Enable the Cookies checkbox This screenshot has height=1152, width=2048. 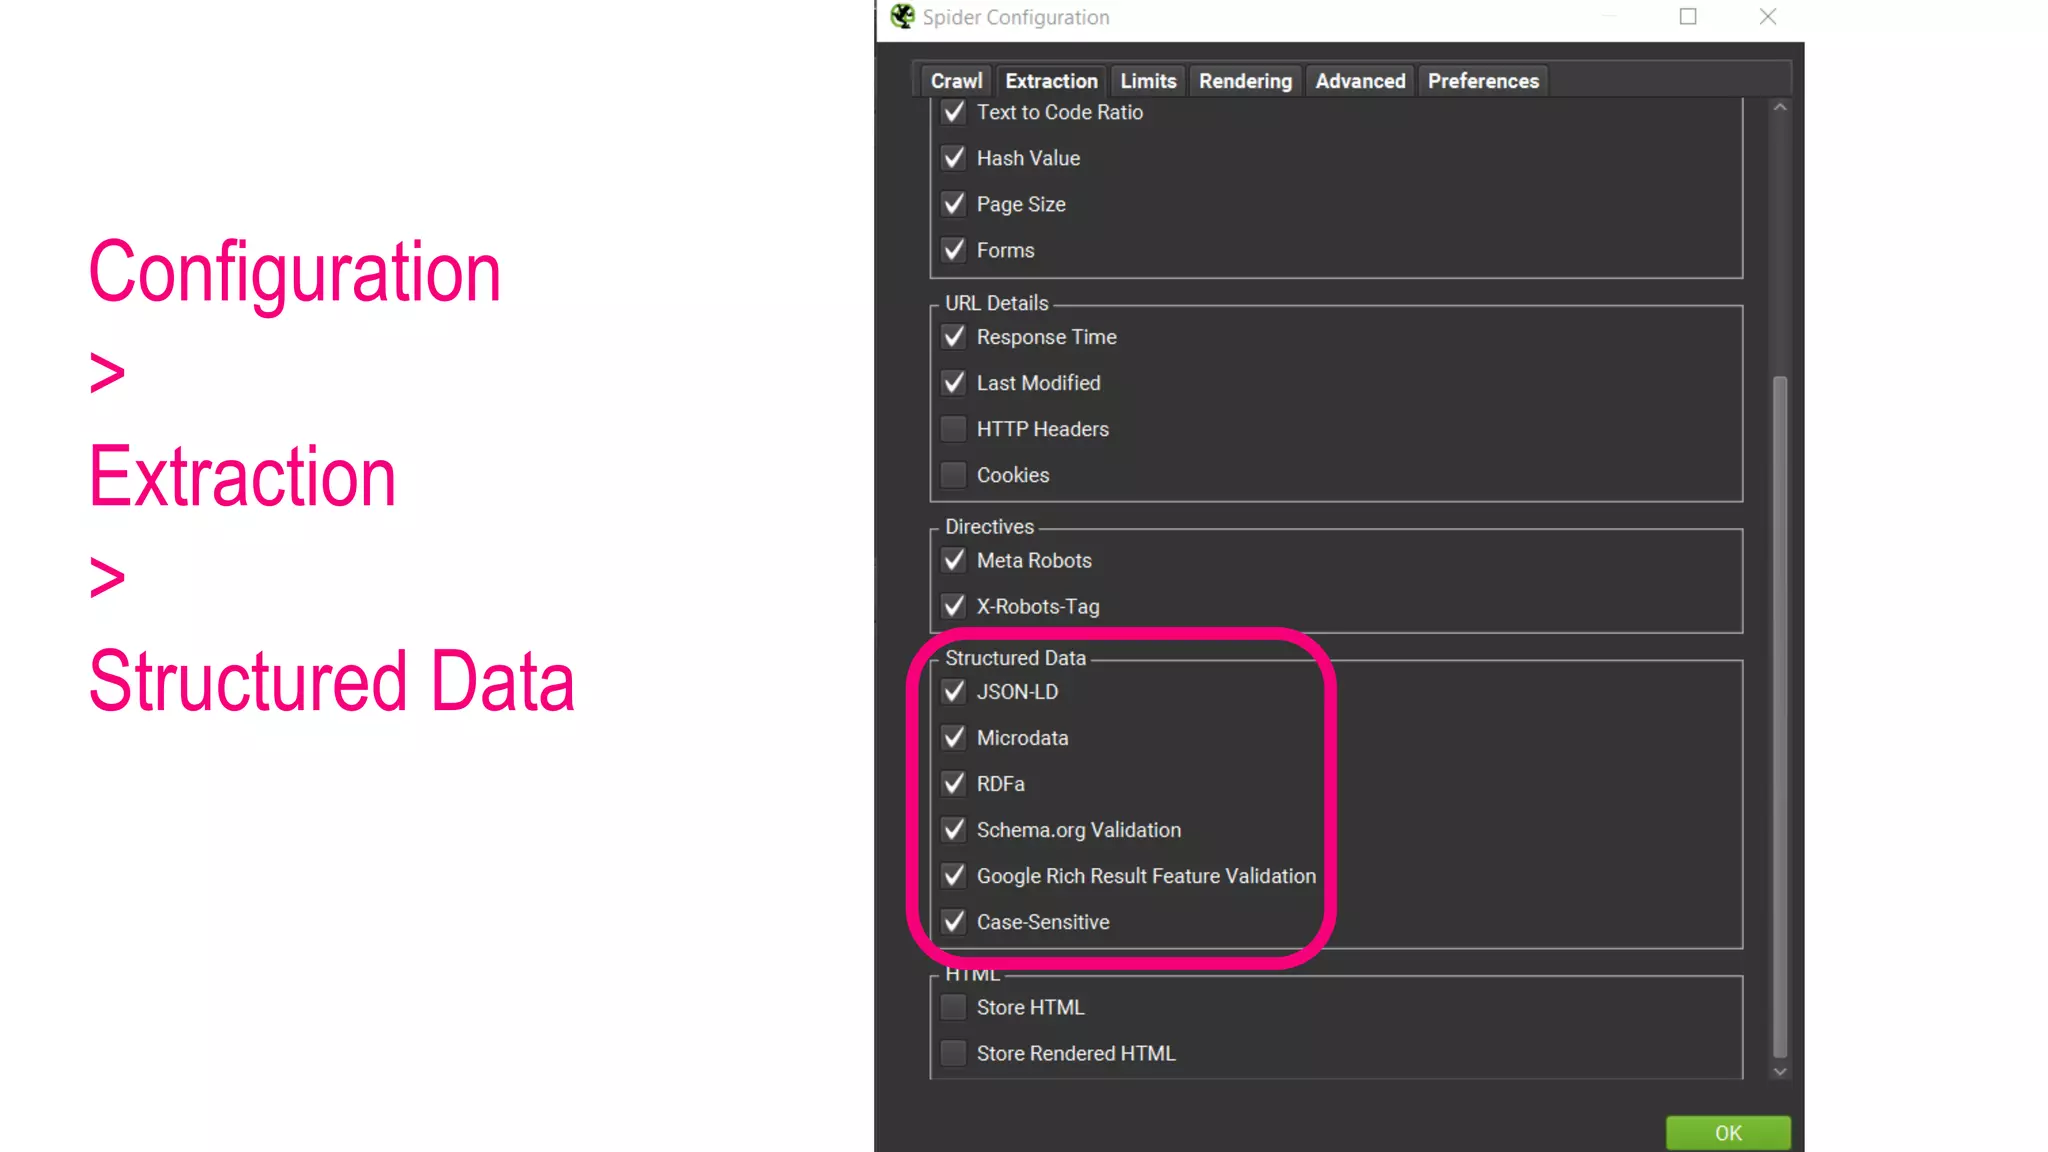(954, 475)
